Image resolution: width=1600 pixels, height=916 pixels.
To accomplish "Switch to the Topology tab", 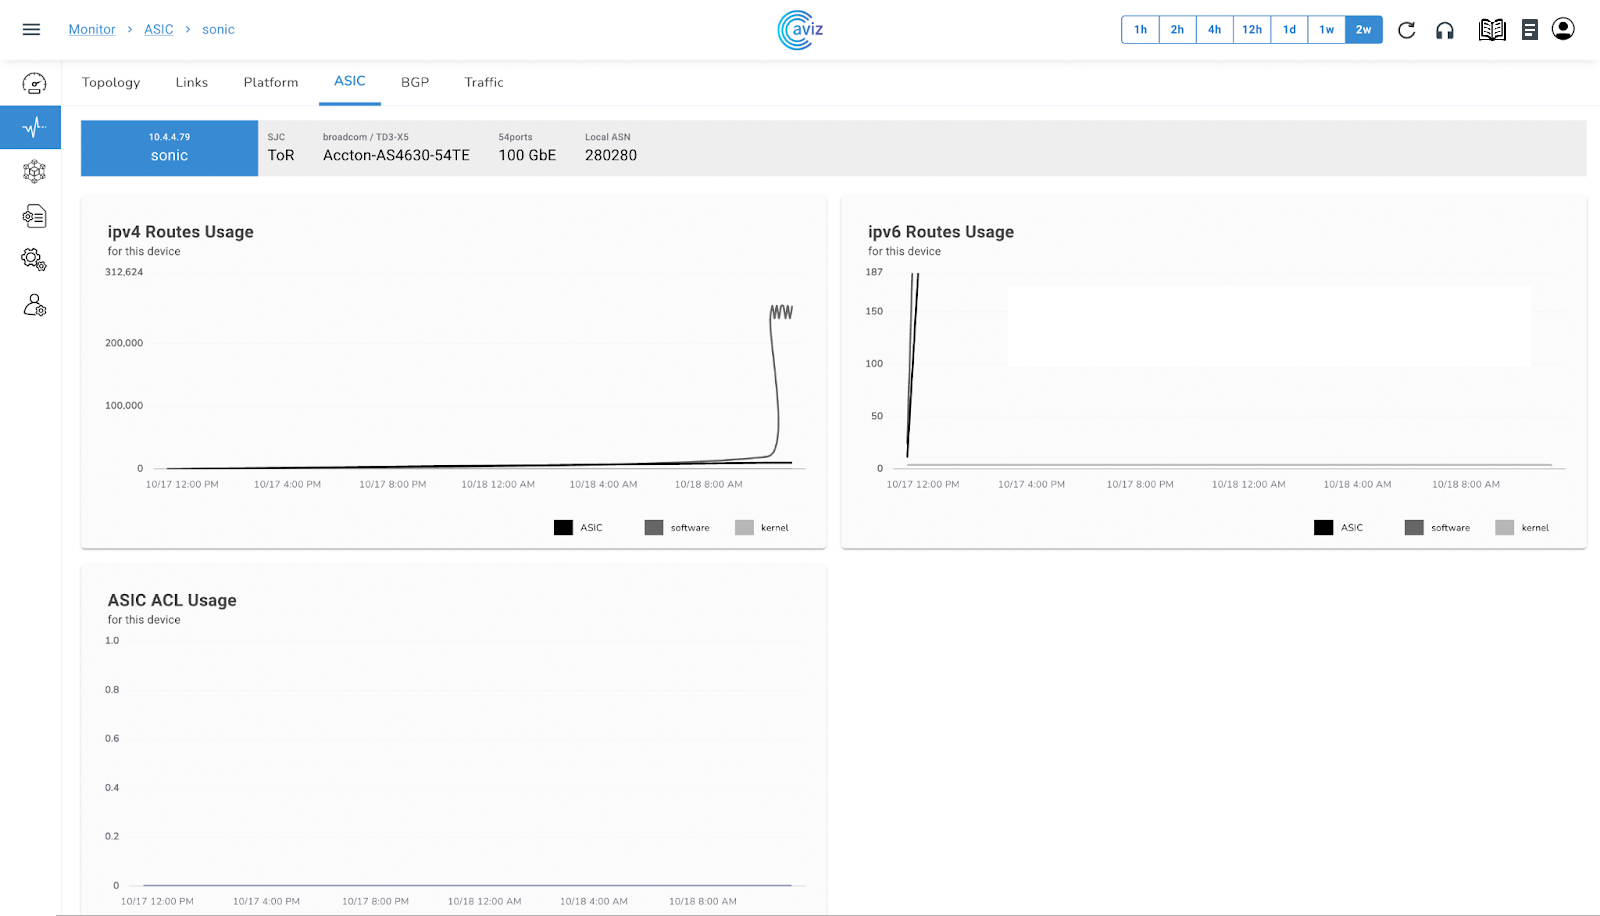I will (111, 82).
